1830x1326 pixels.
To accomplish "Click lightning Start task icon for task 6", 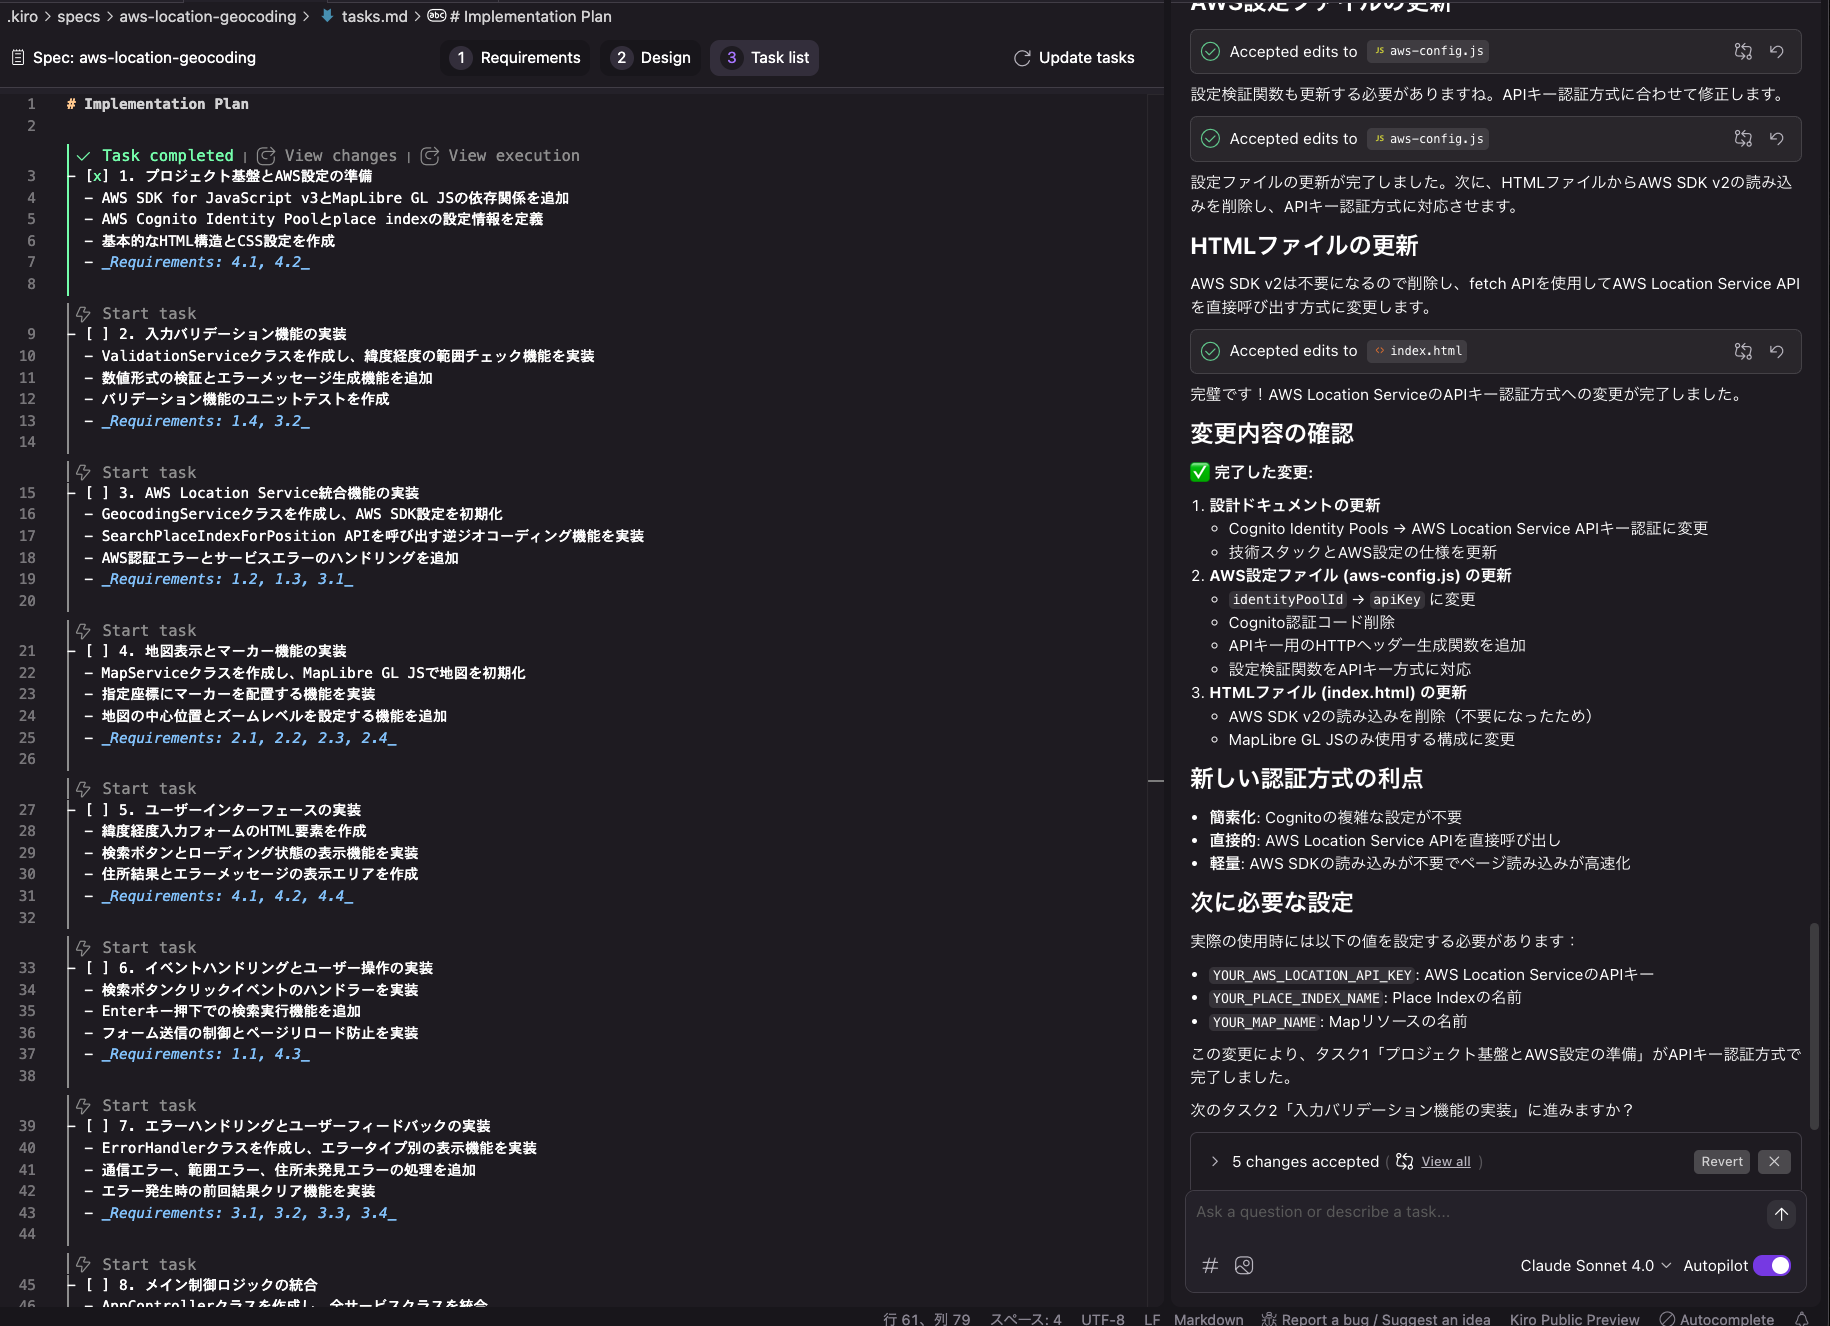I will coord(84,948).
